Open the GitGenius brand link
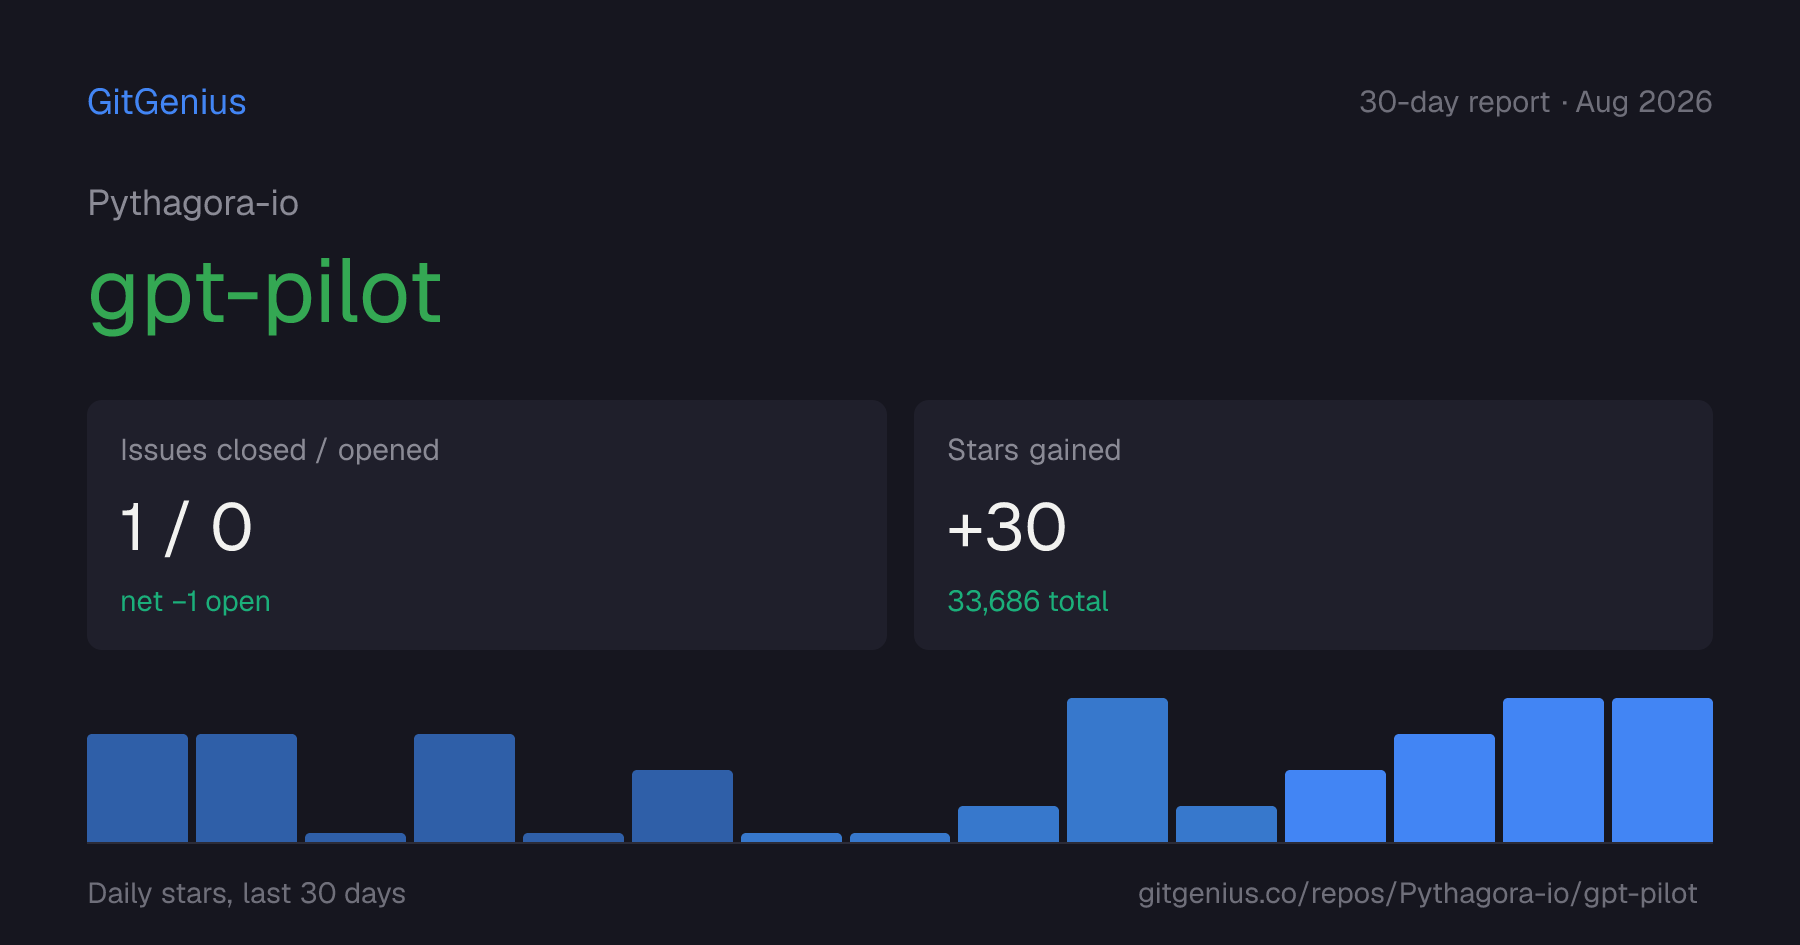The width and height of the screenshot is (1800, 945). tap(167, 102)
